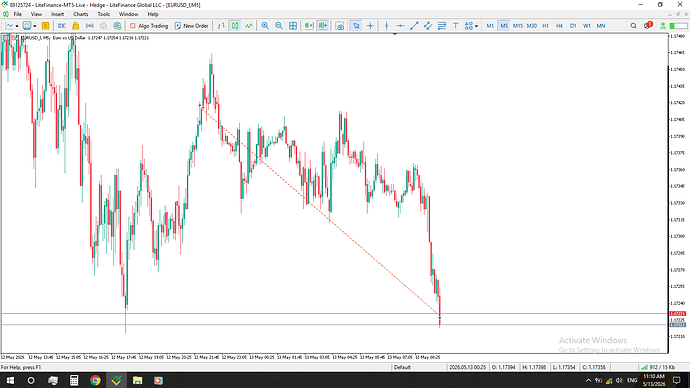Open the yellow Market Watch symbols icon

(45, 26)
